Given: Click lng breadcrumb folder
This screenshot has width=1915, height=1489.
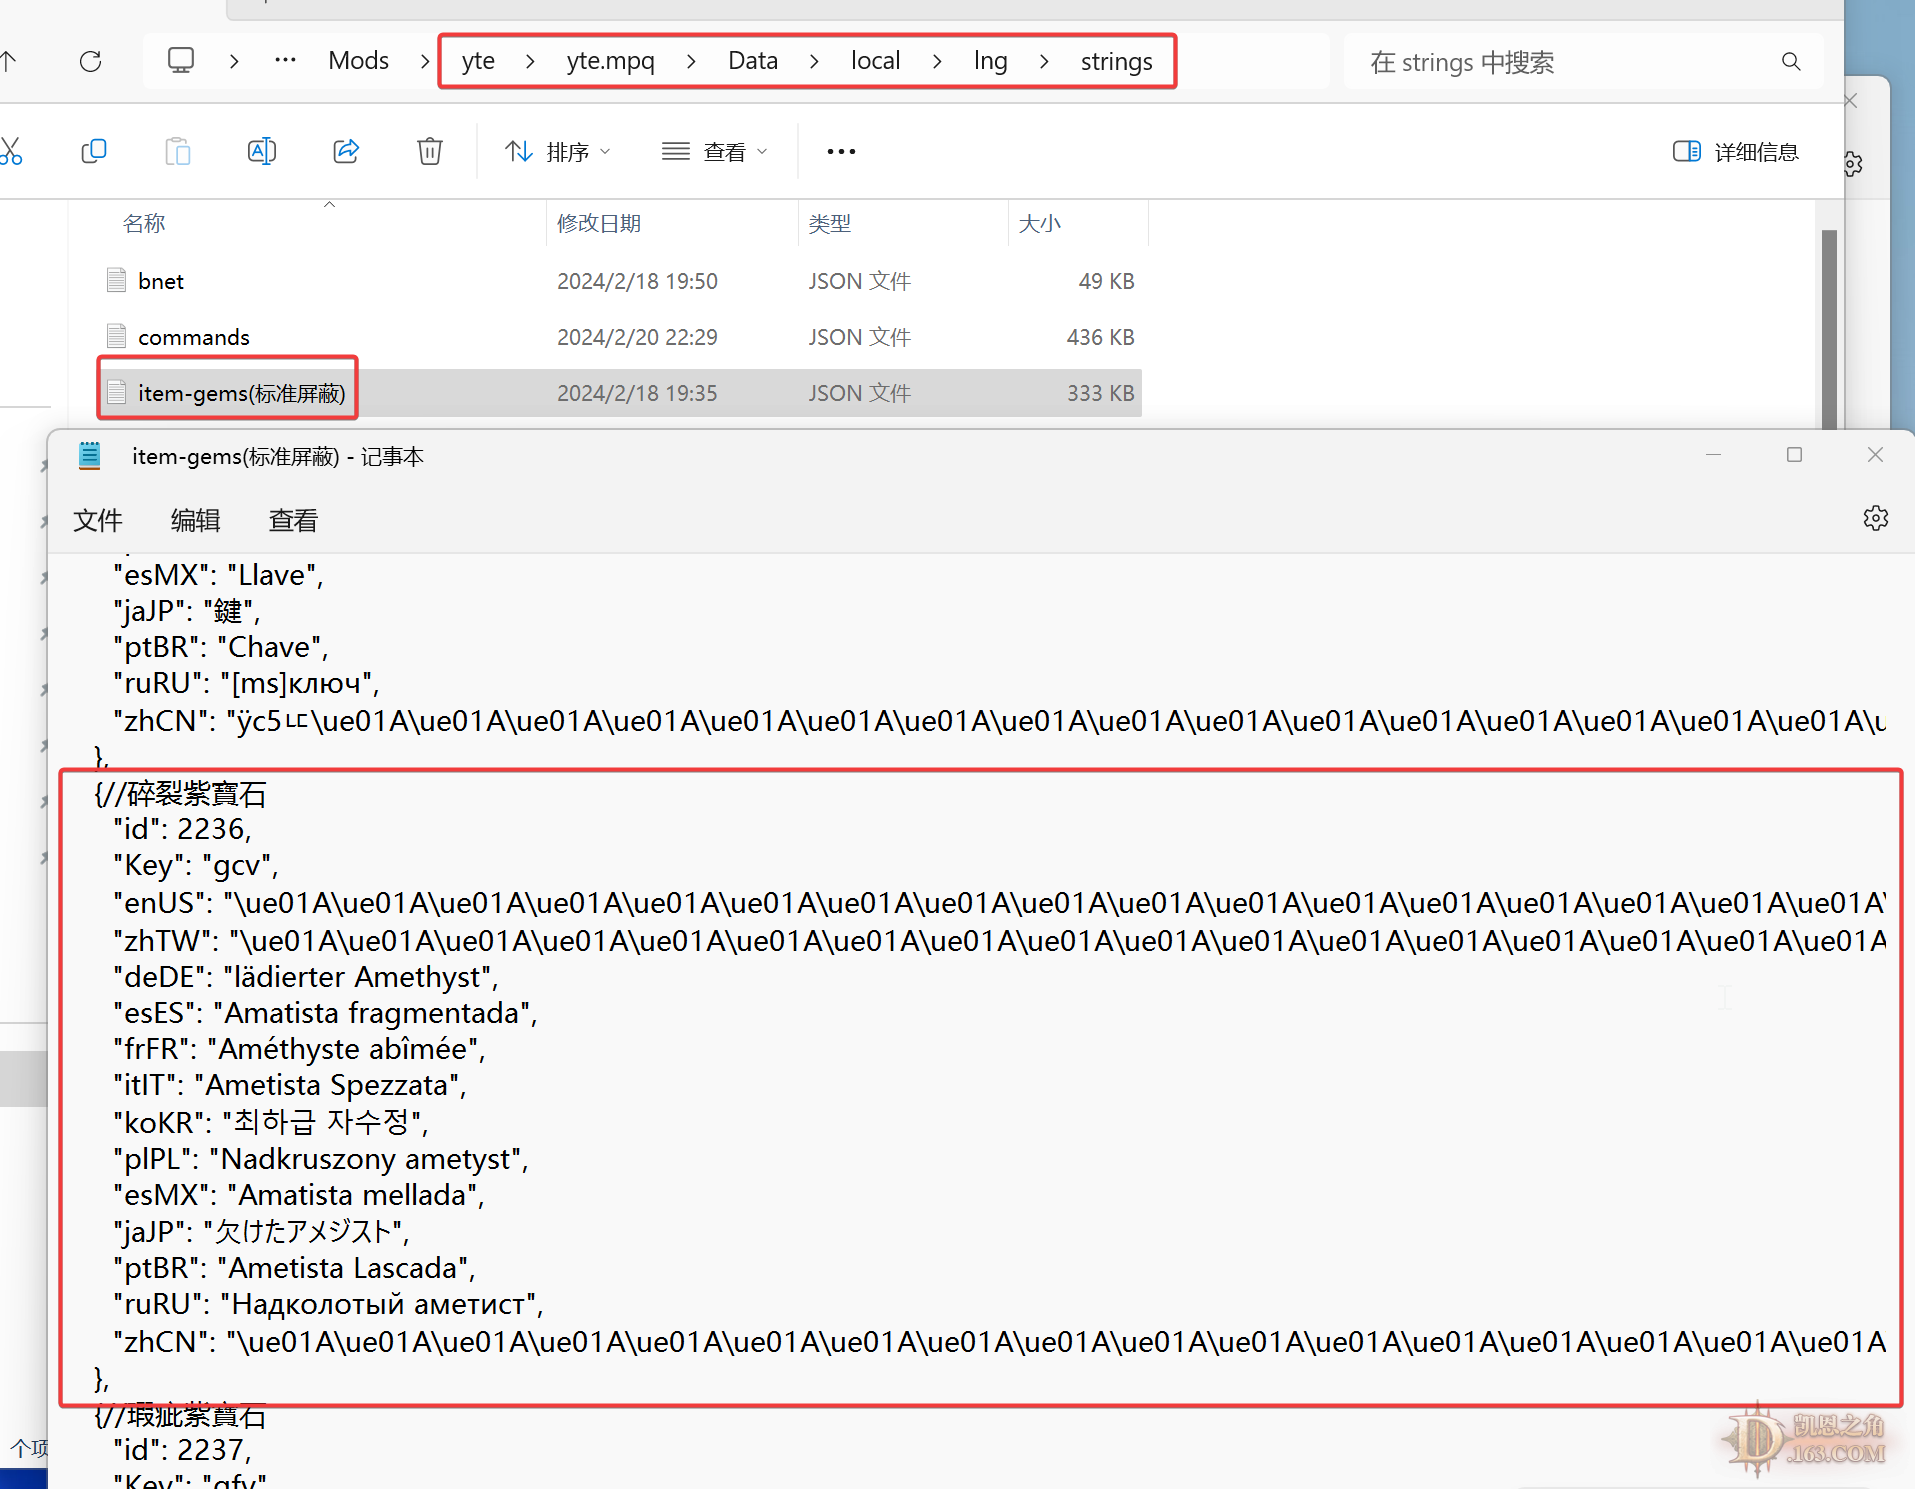Looking at the screenshot, I should pos(990,61).
